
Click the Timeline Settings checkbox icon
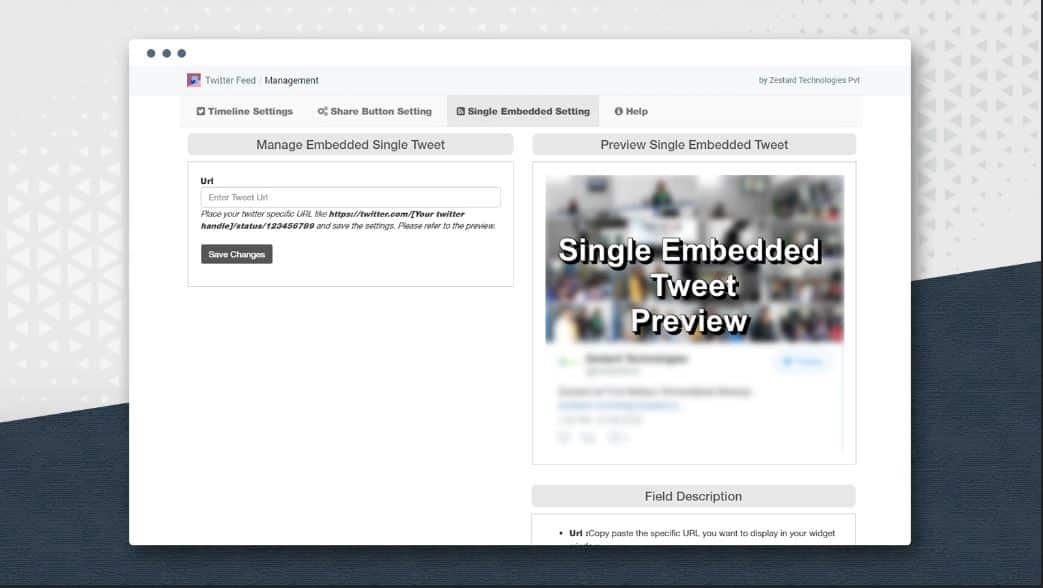[x=201, y=111]
